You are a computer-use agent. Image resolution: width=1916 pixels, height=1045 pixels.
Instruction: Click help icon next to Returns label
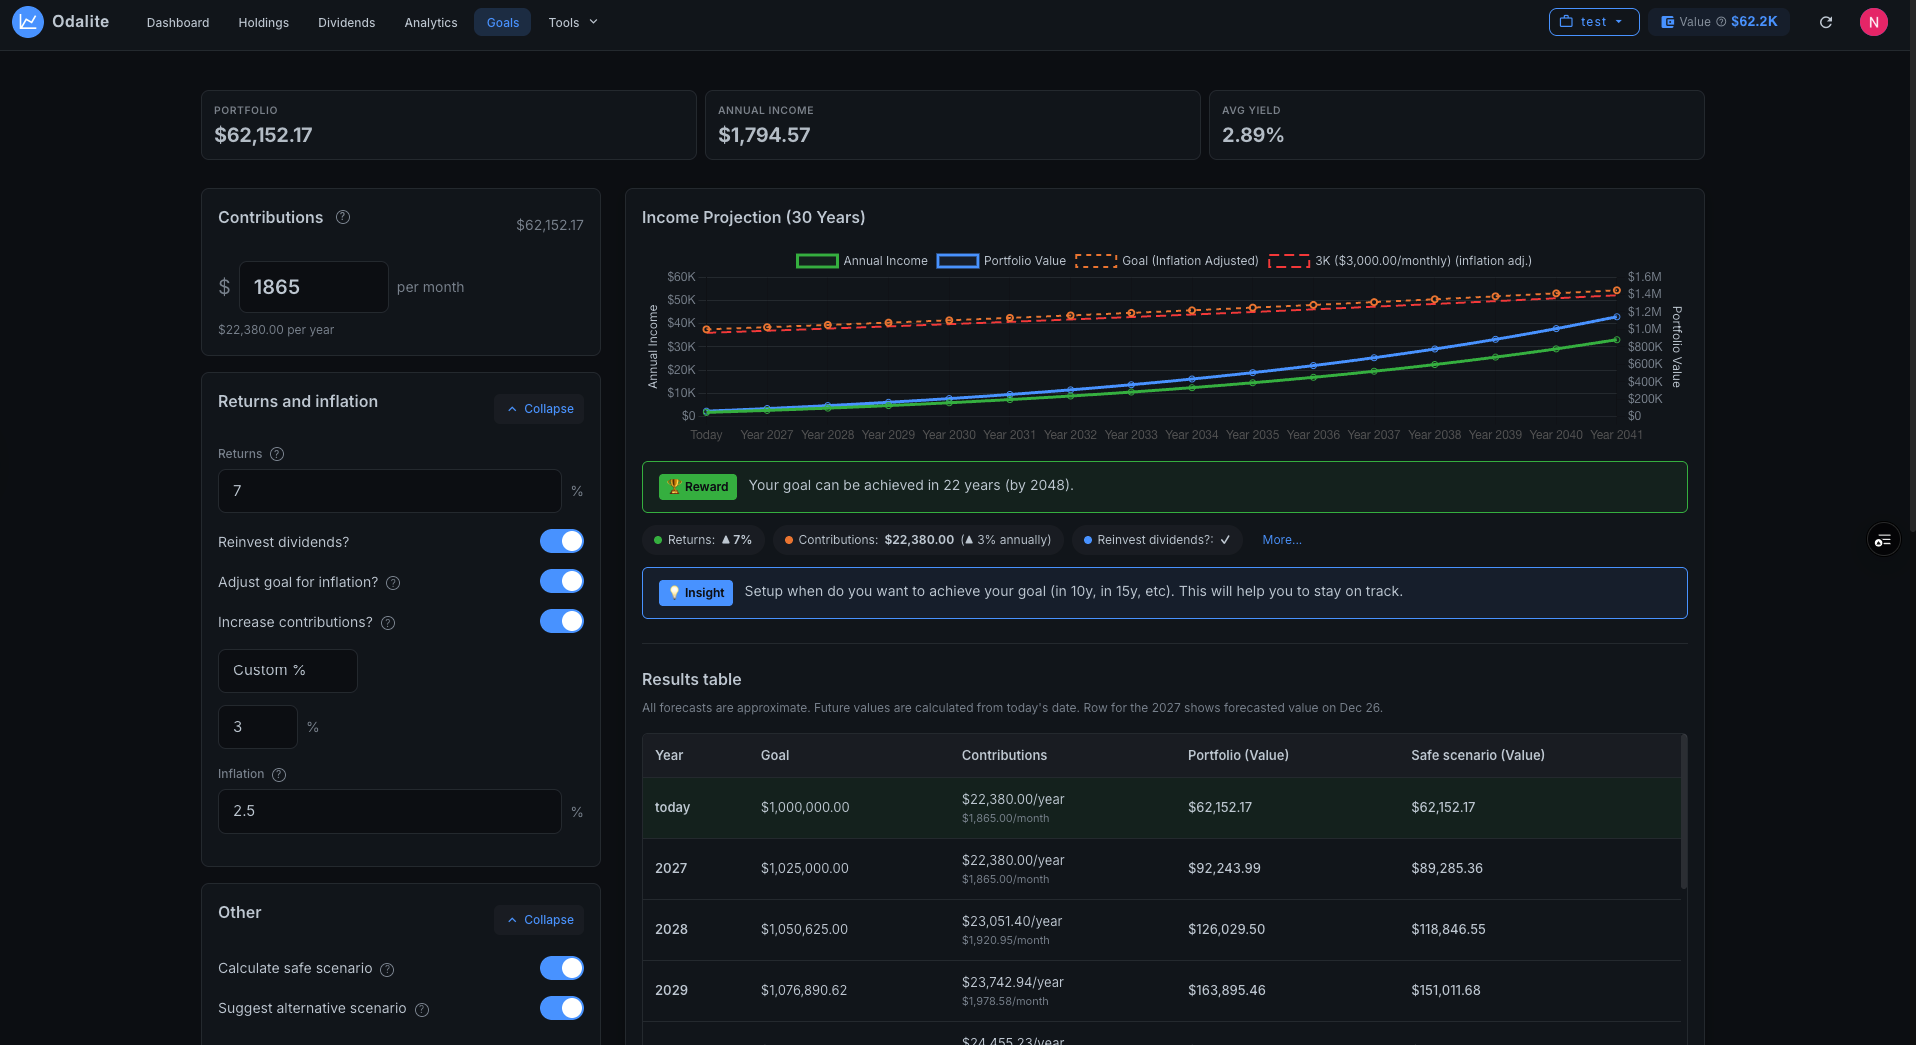(x=277, y=454)
